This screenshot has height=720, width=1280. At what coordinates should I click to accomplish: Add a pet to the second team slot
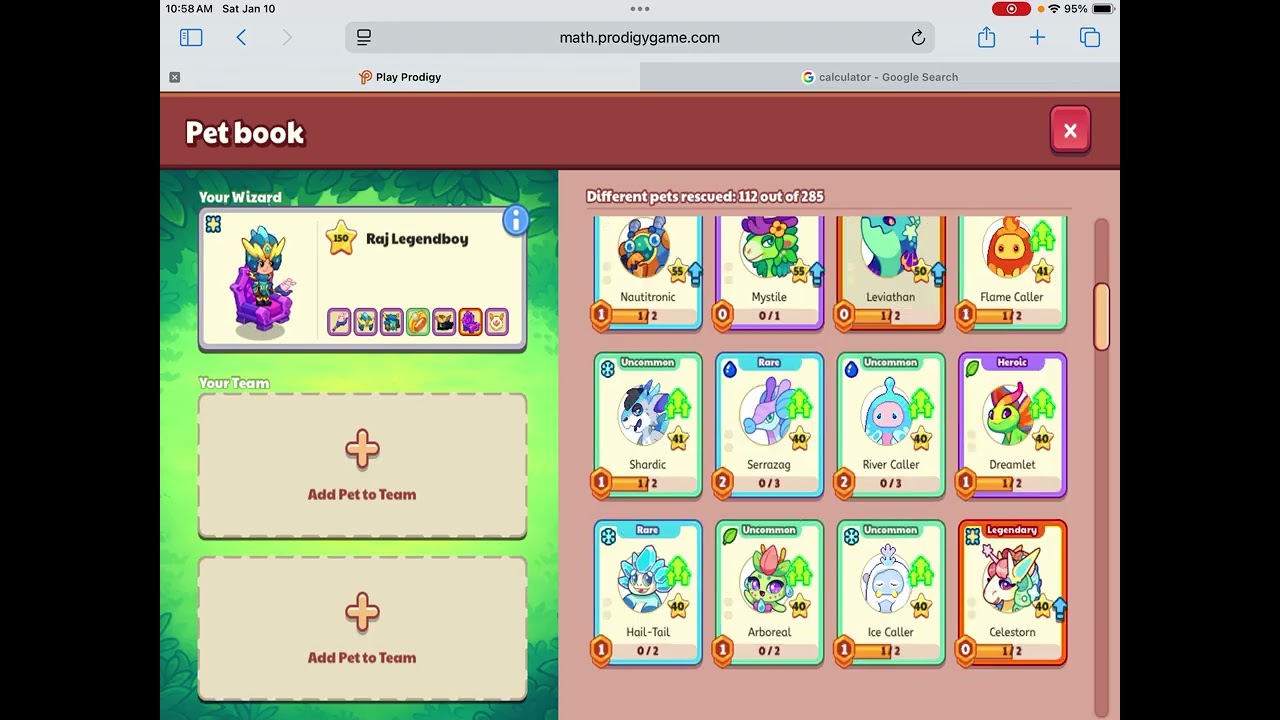coord(362,628)
